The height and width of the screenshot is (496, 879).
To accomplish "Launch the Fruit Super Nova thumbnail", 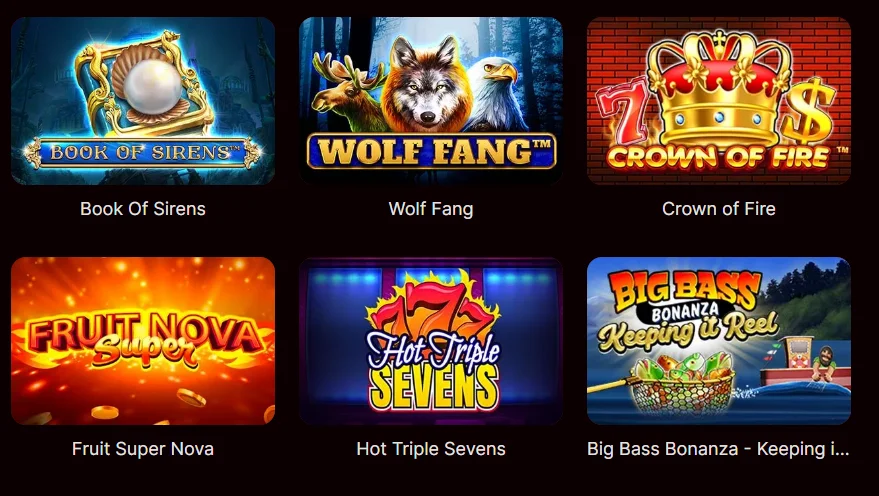I will [143, 341].
